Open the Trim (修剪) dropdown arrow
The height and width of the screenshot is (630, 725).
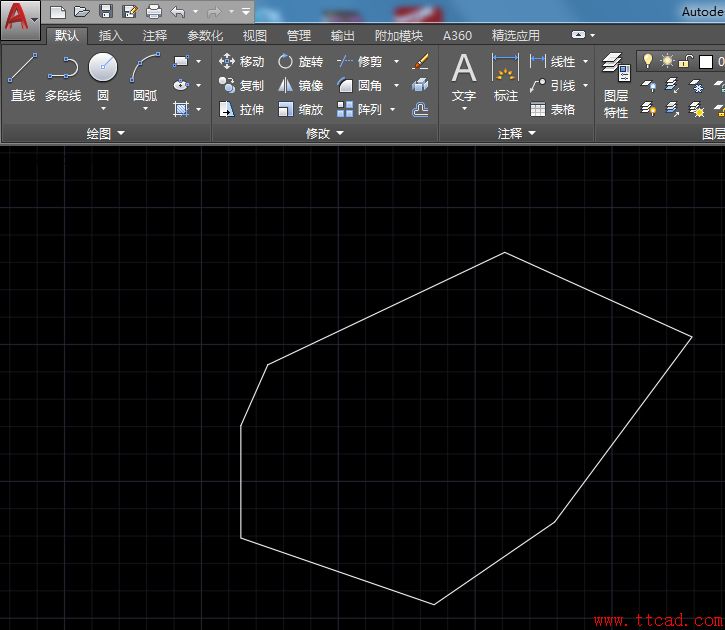point(396,61)
